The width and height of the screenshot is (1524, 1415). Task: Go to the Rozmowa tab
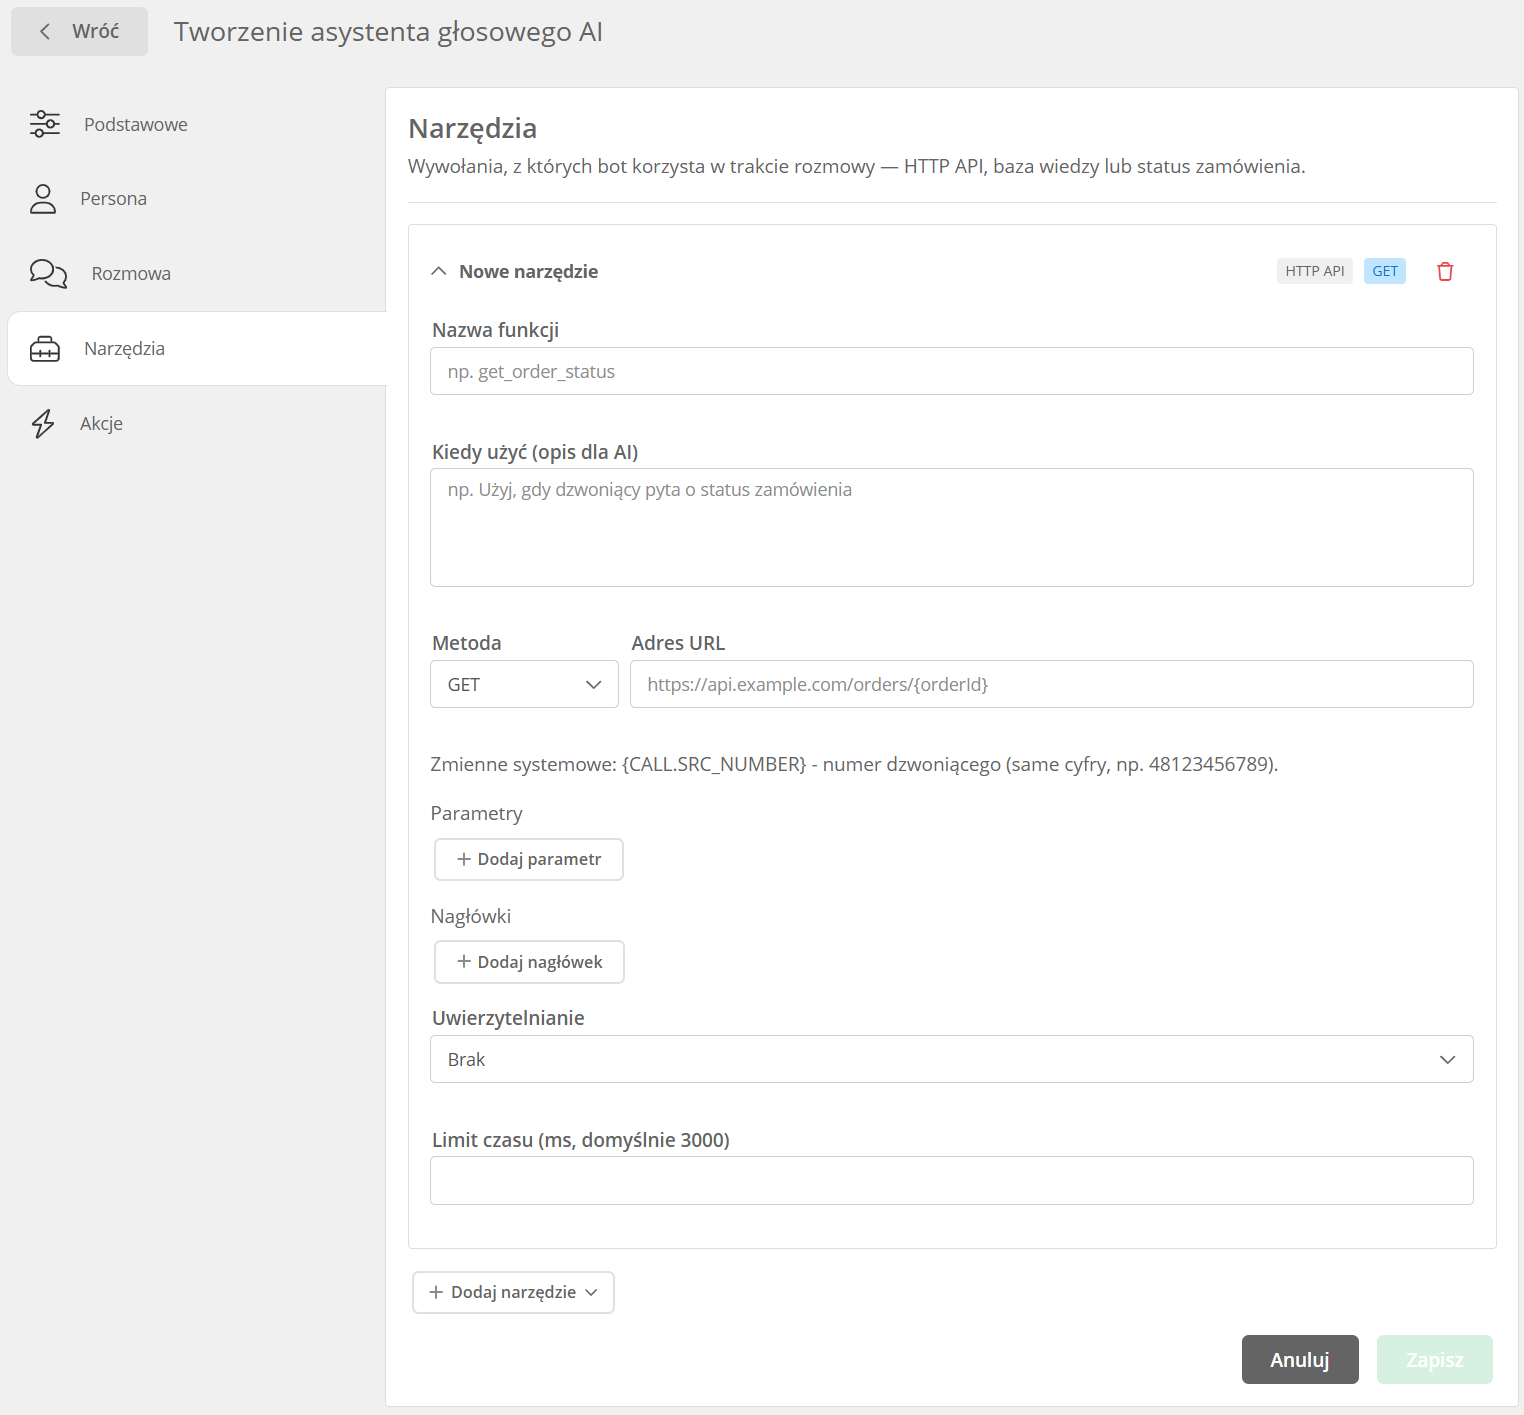(197, 273)
